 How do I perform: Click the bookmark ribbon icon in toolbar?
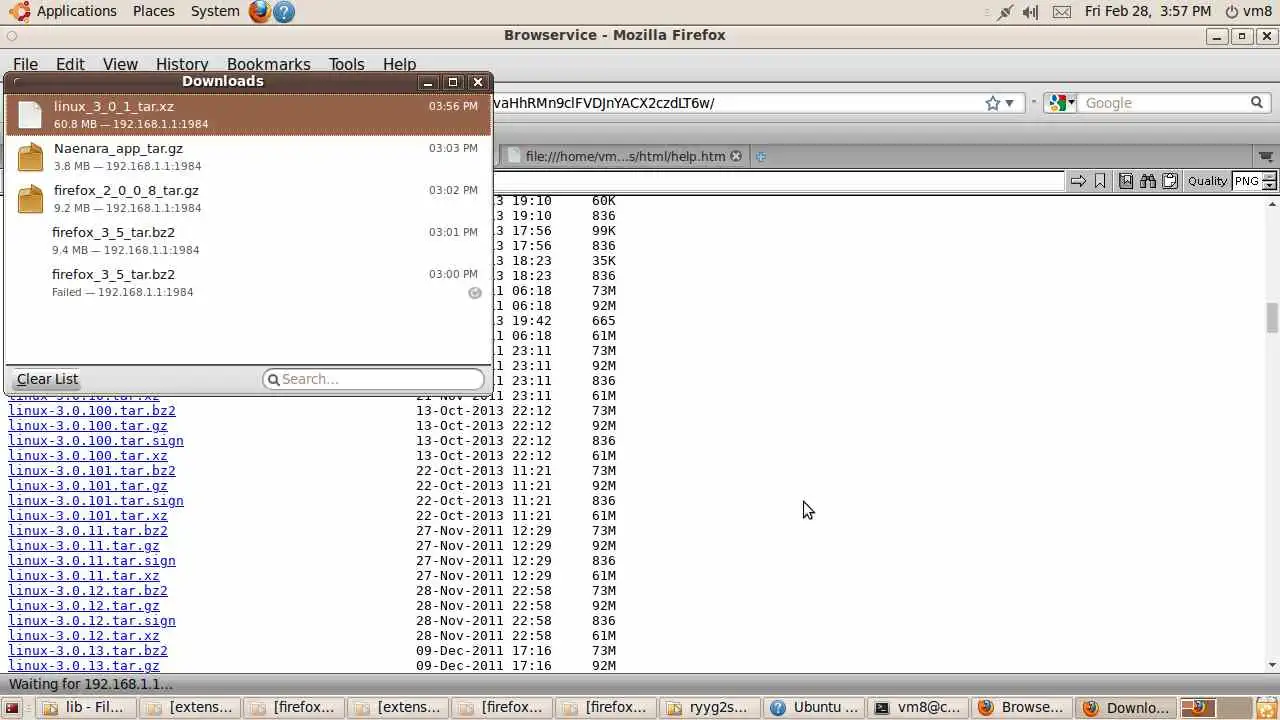tap(1100, 181)
